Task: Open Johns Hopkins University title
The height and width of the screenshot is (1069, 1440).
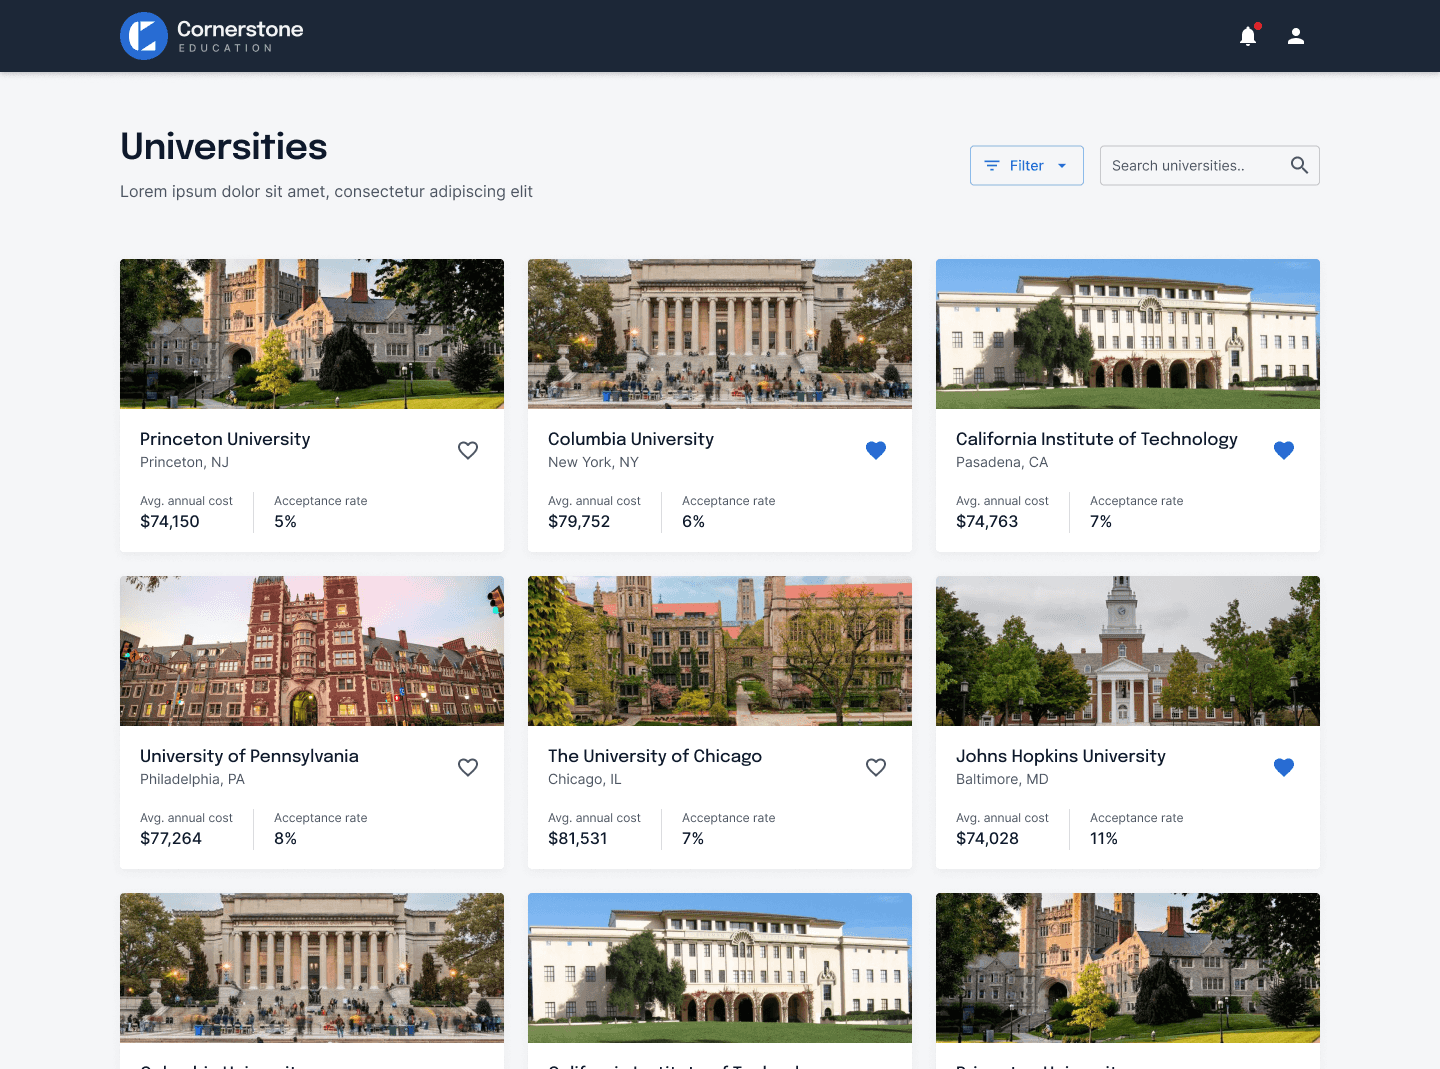Action: tap(1061, 756)
